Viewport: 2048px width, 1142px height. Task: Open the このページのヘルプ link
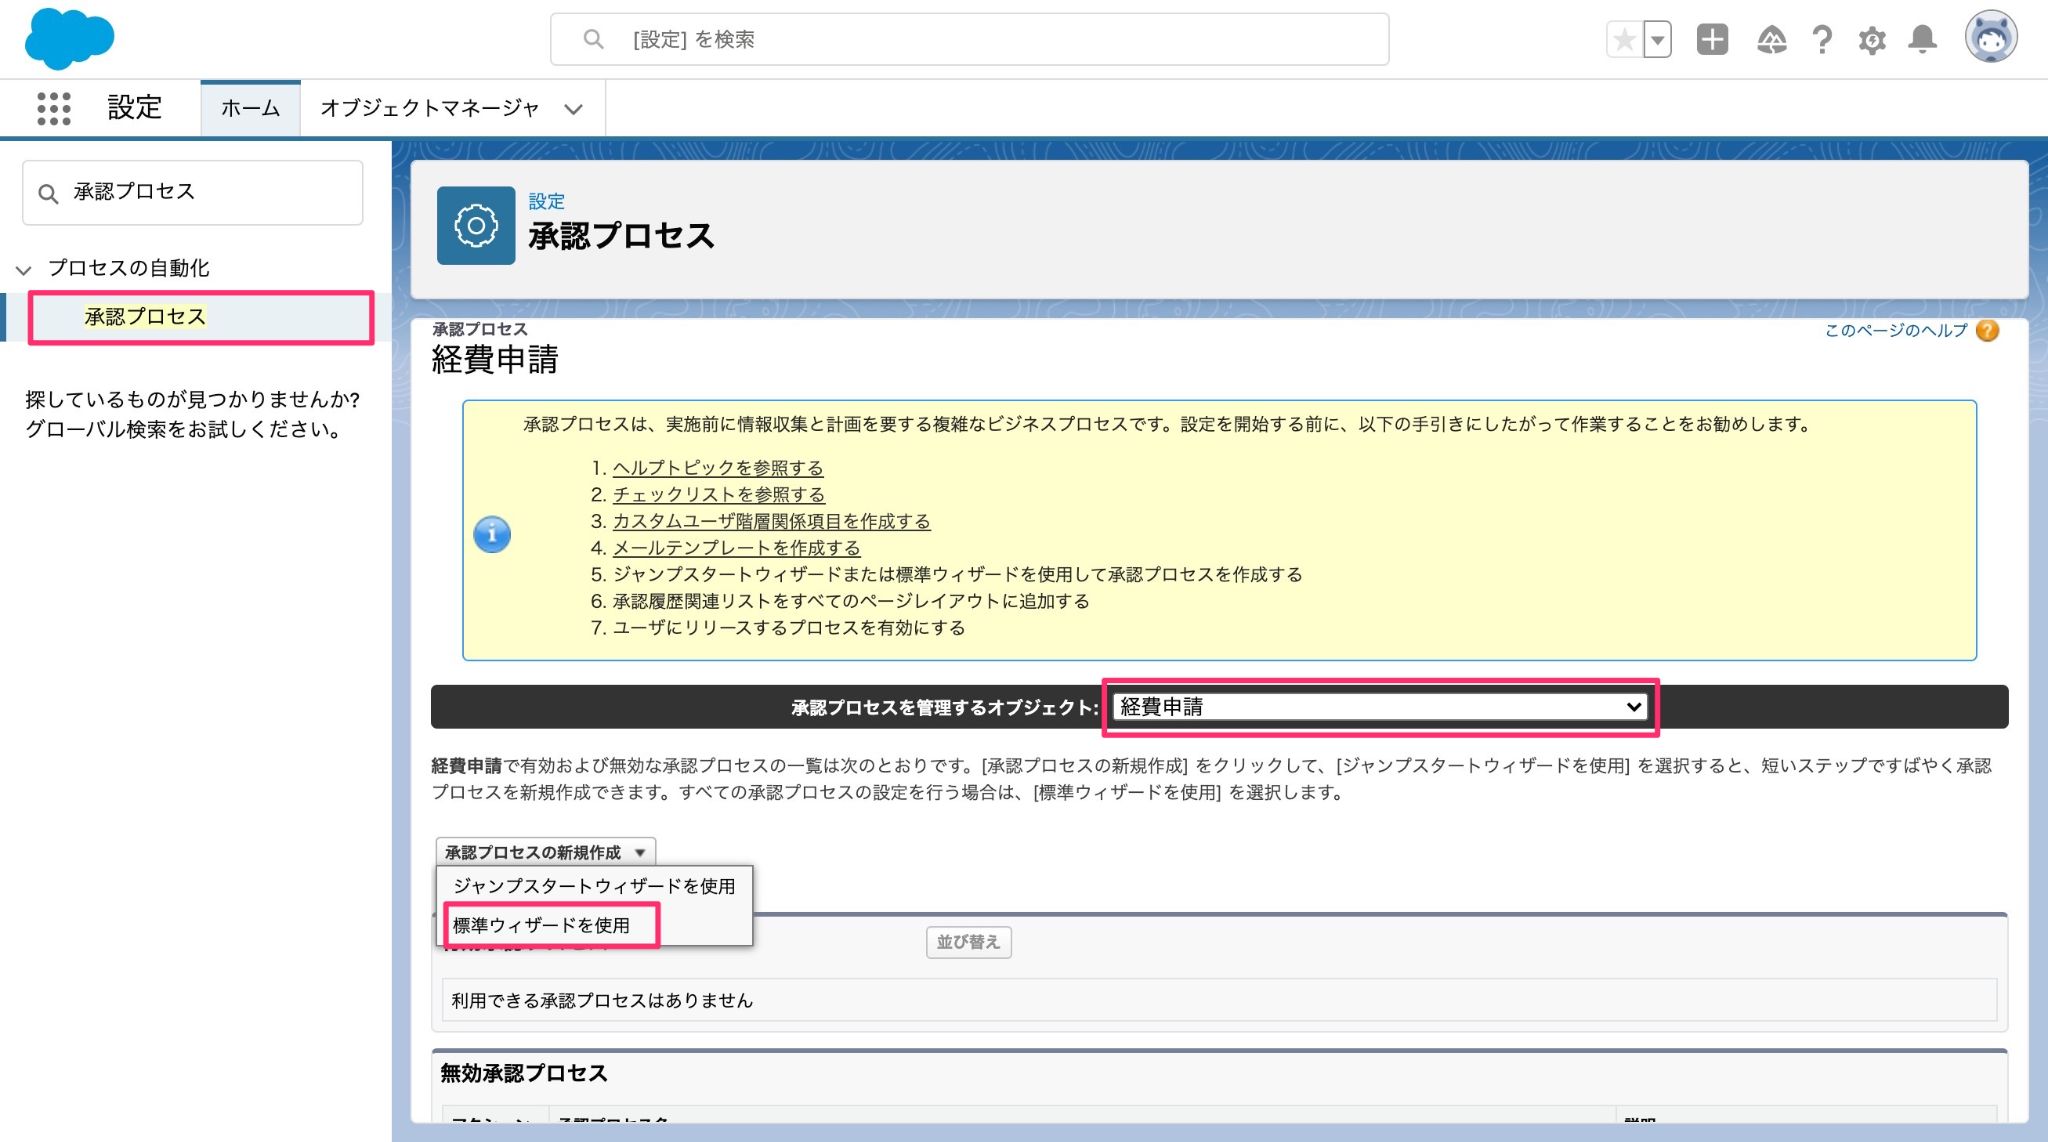coord(1896,330)
